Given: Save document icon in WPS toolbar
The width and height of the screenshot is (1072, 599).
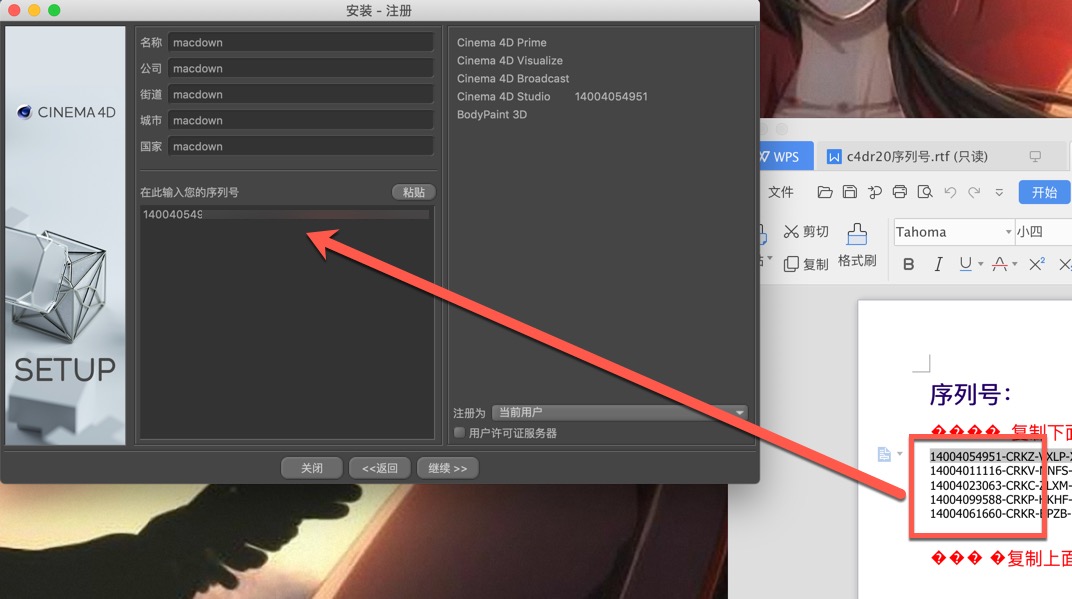Looking at the screenshot, I should (849, 192).
